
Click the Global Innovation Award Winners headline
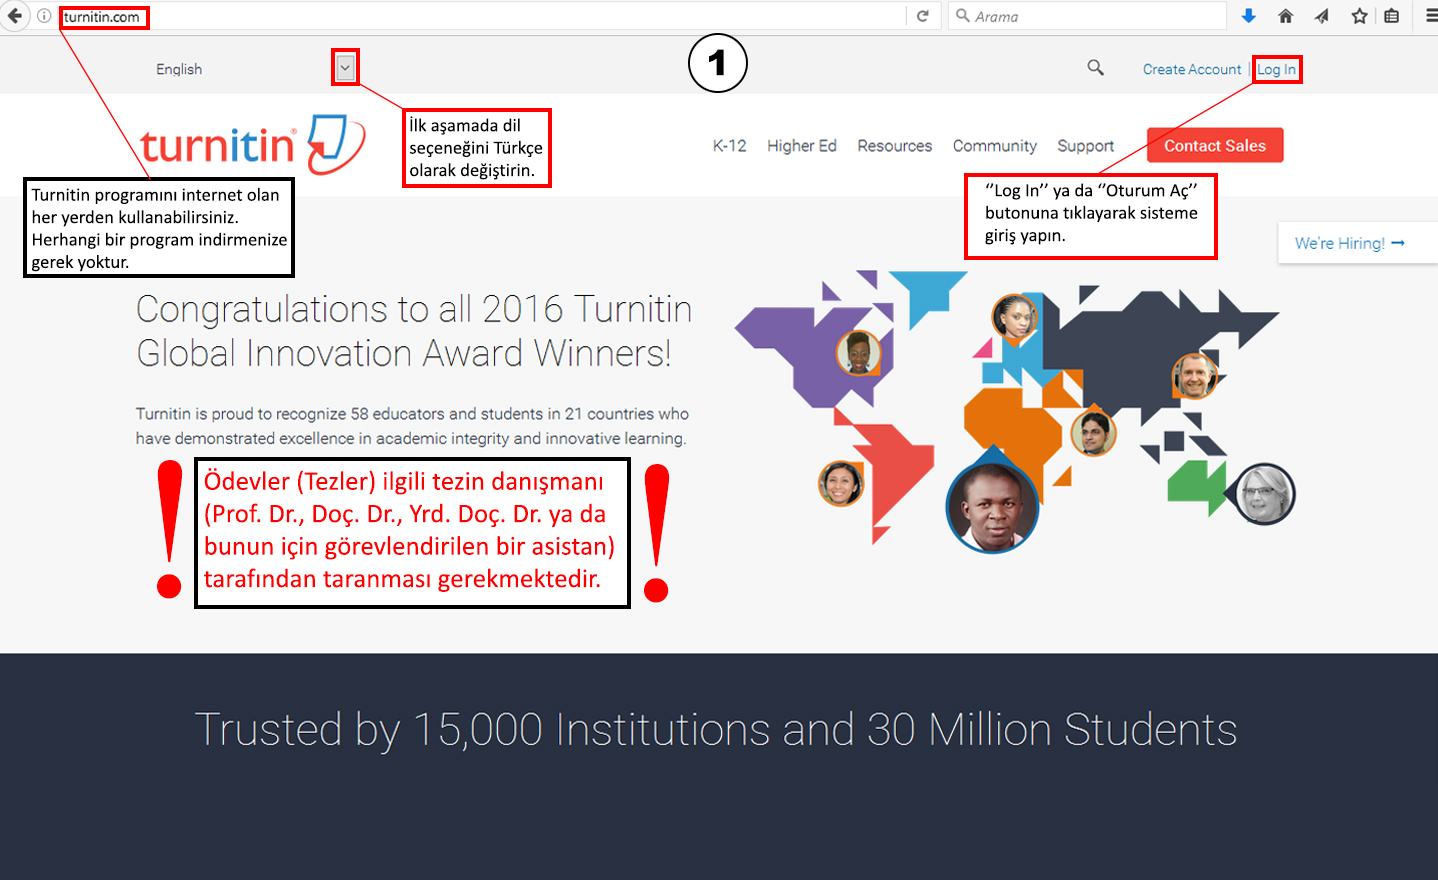pyautogui.click(x=414, y=331)
